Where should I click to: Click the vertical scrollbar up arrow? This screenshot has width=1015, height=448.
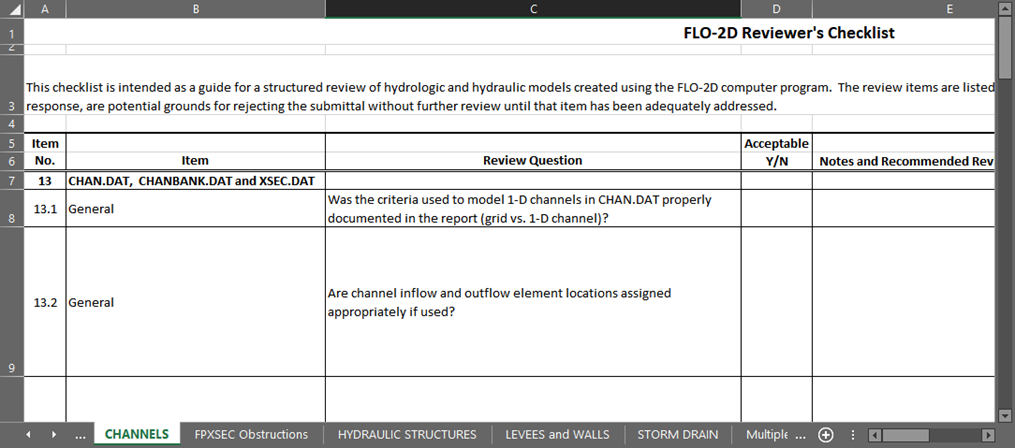(x=1005, y=8)
